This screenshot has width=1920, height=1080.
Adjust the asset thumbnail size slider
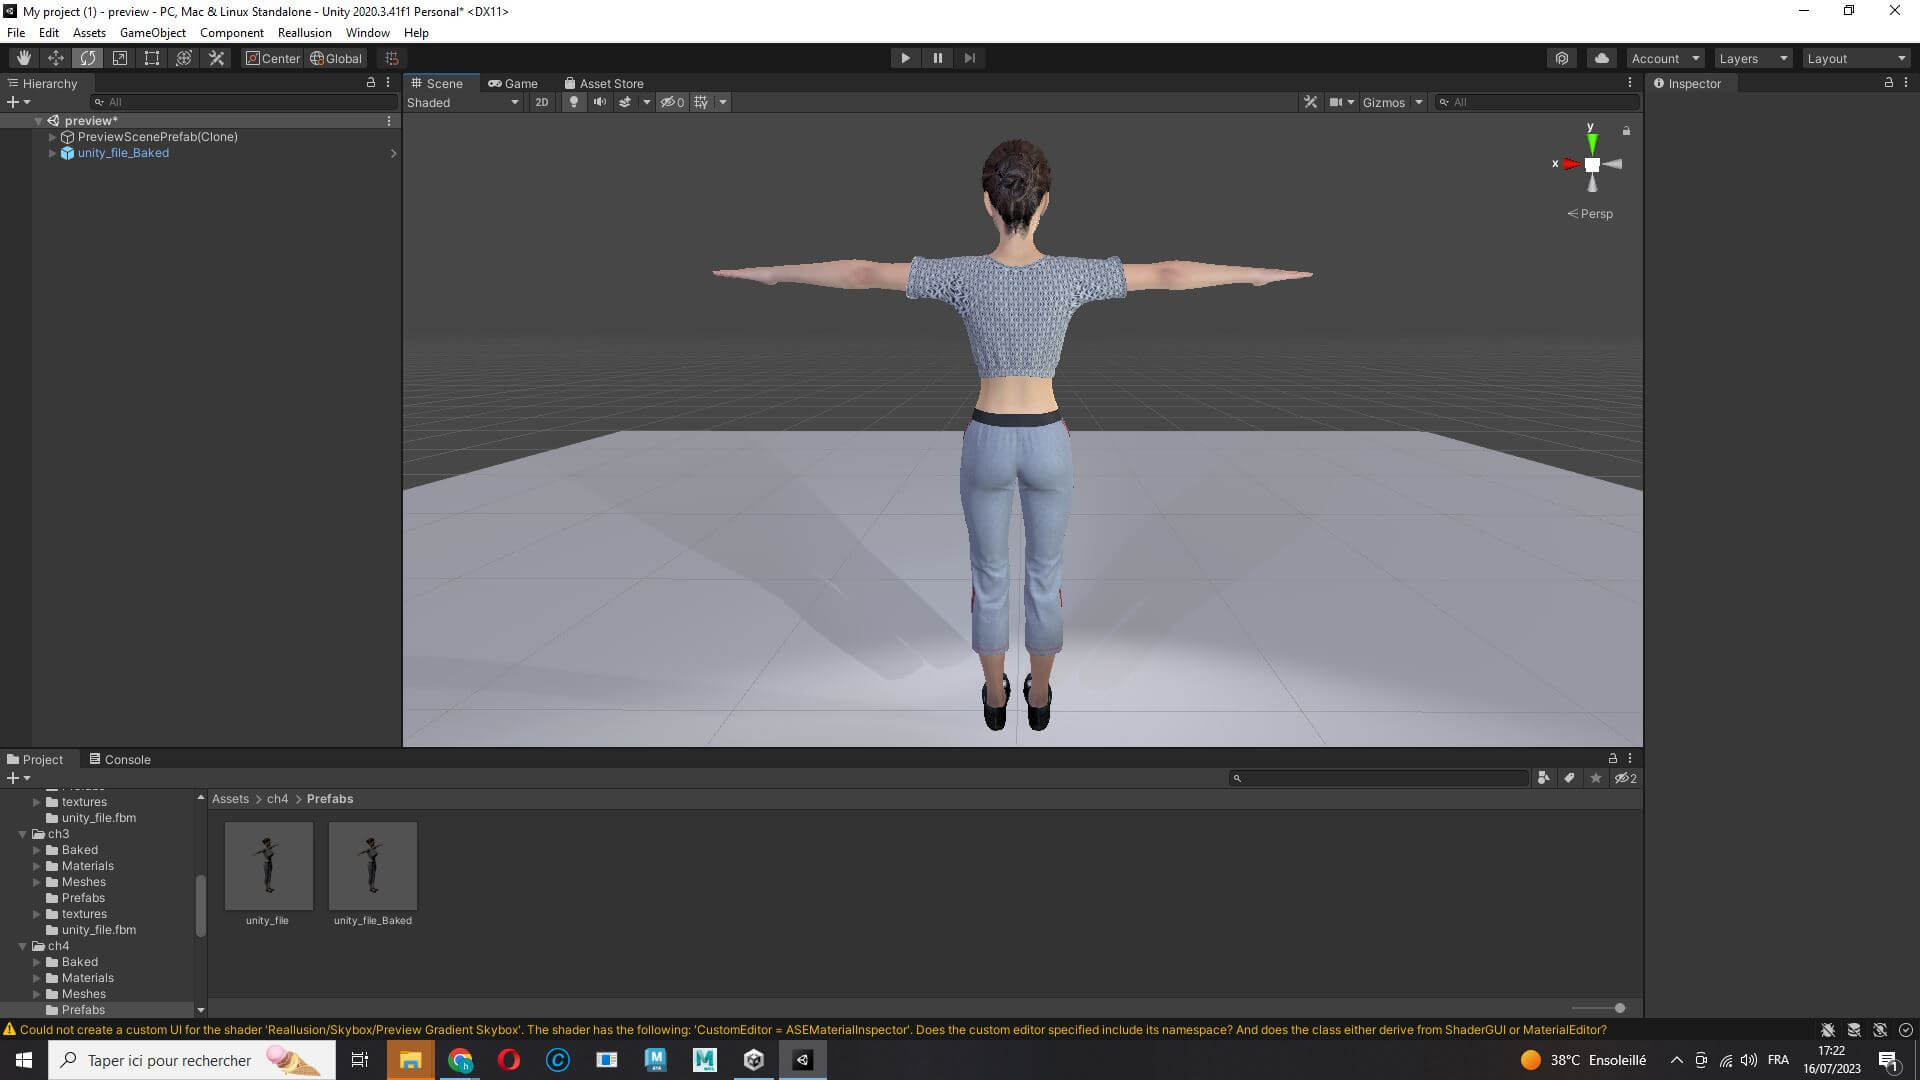coord(1619,1008)
